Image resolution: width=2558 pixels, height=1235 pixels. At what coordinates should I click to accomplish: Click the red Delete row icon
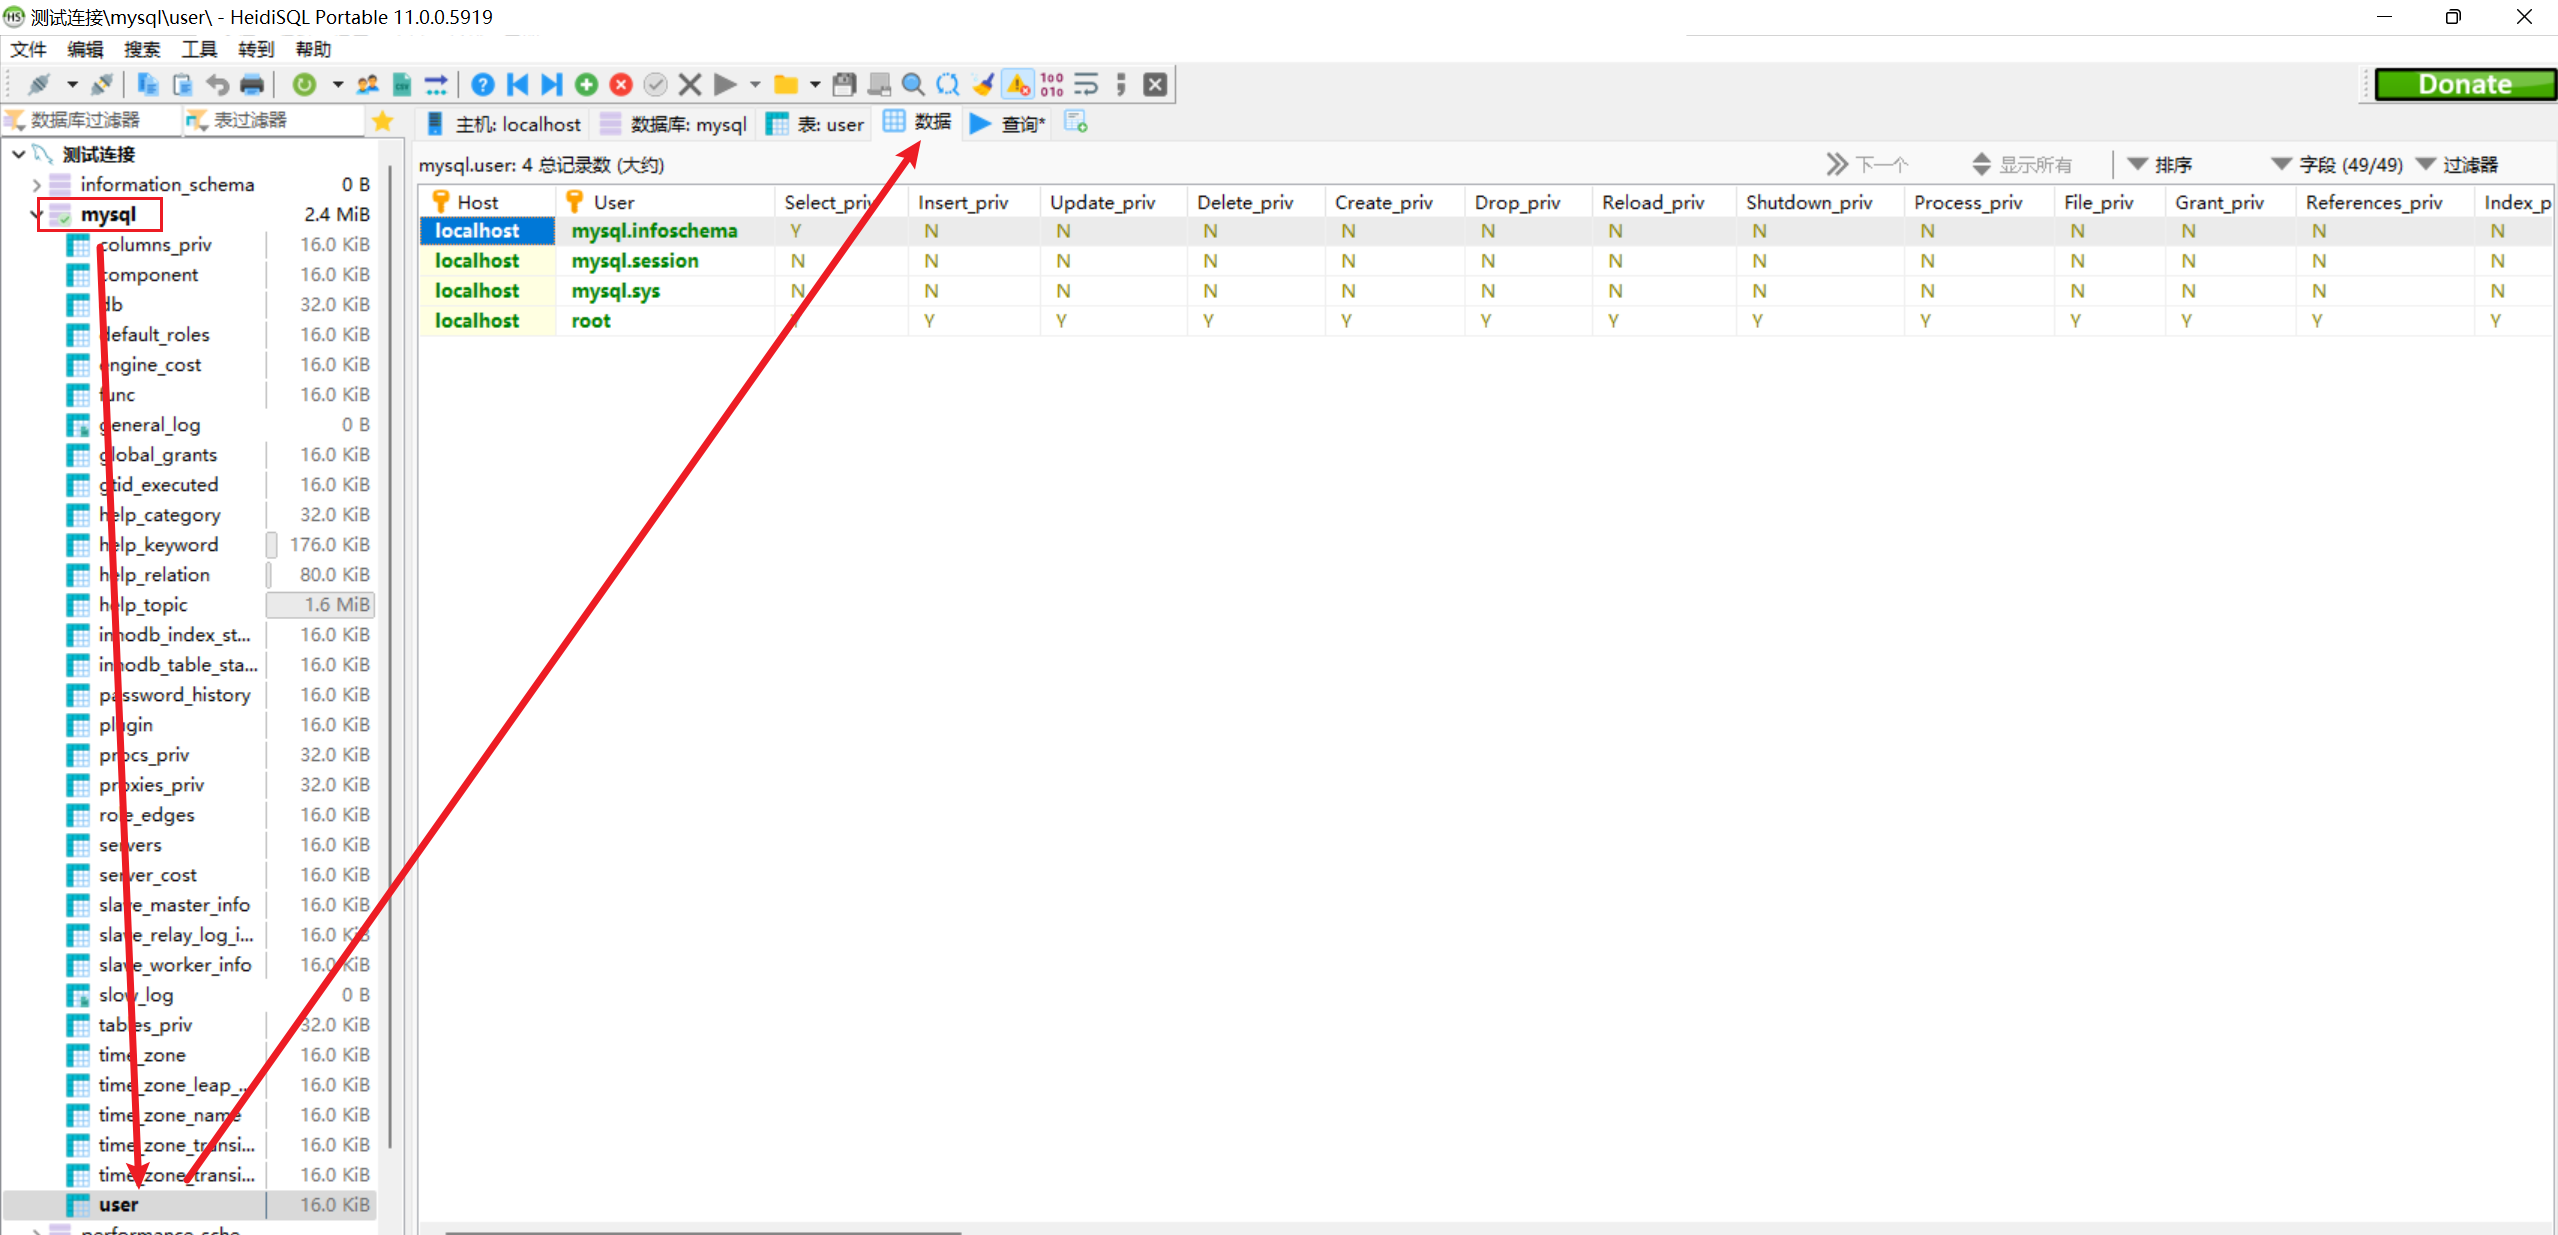[621, 85]
